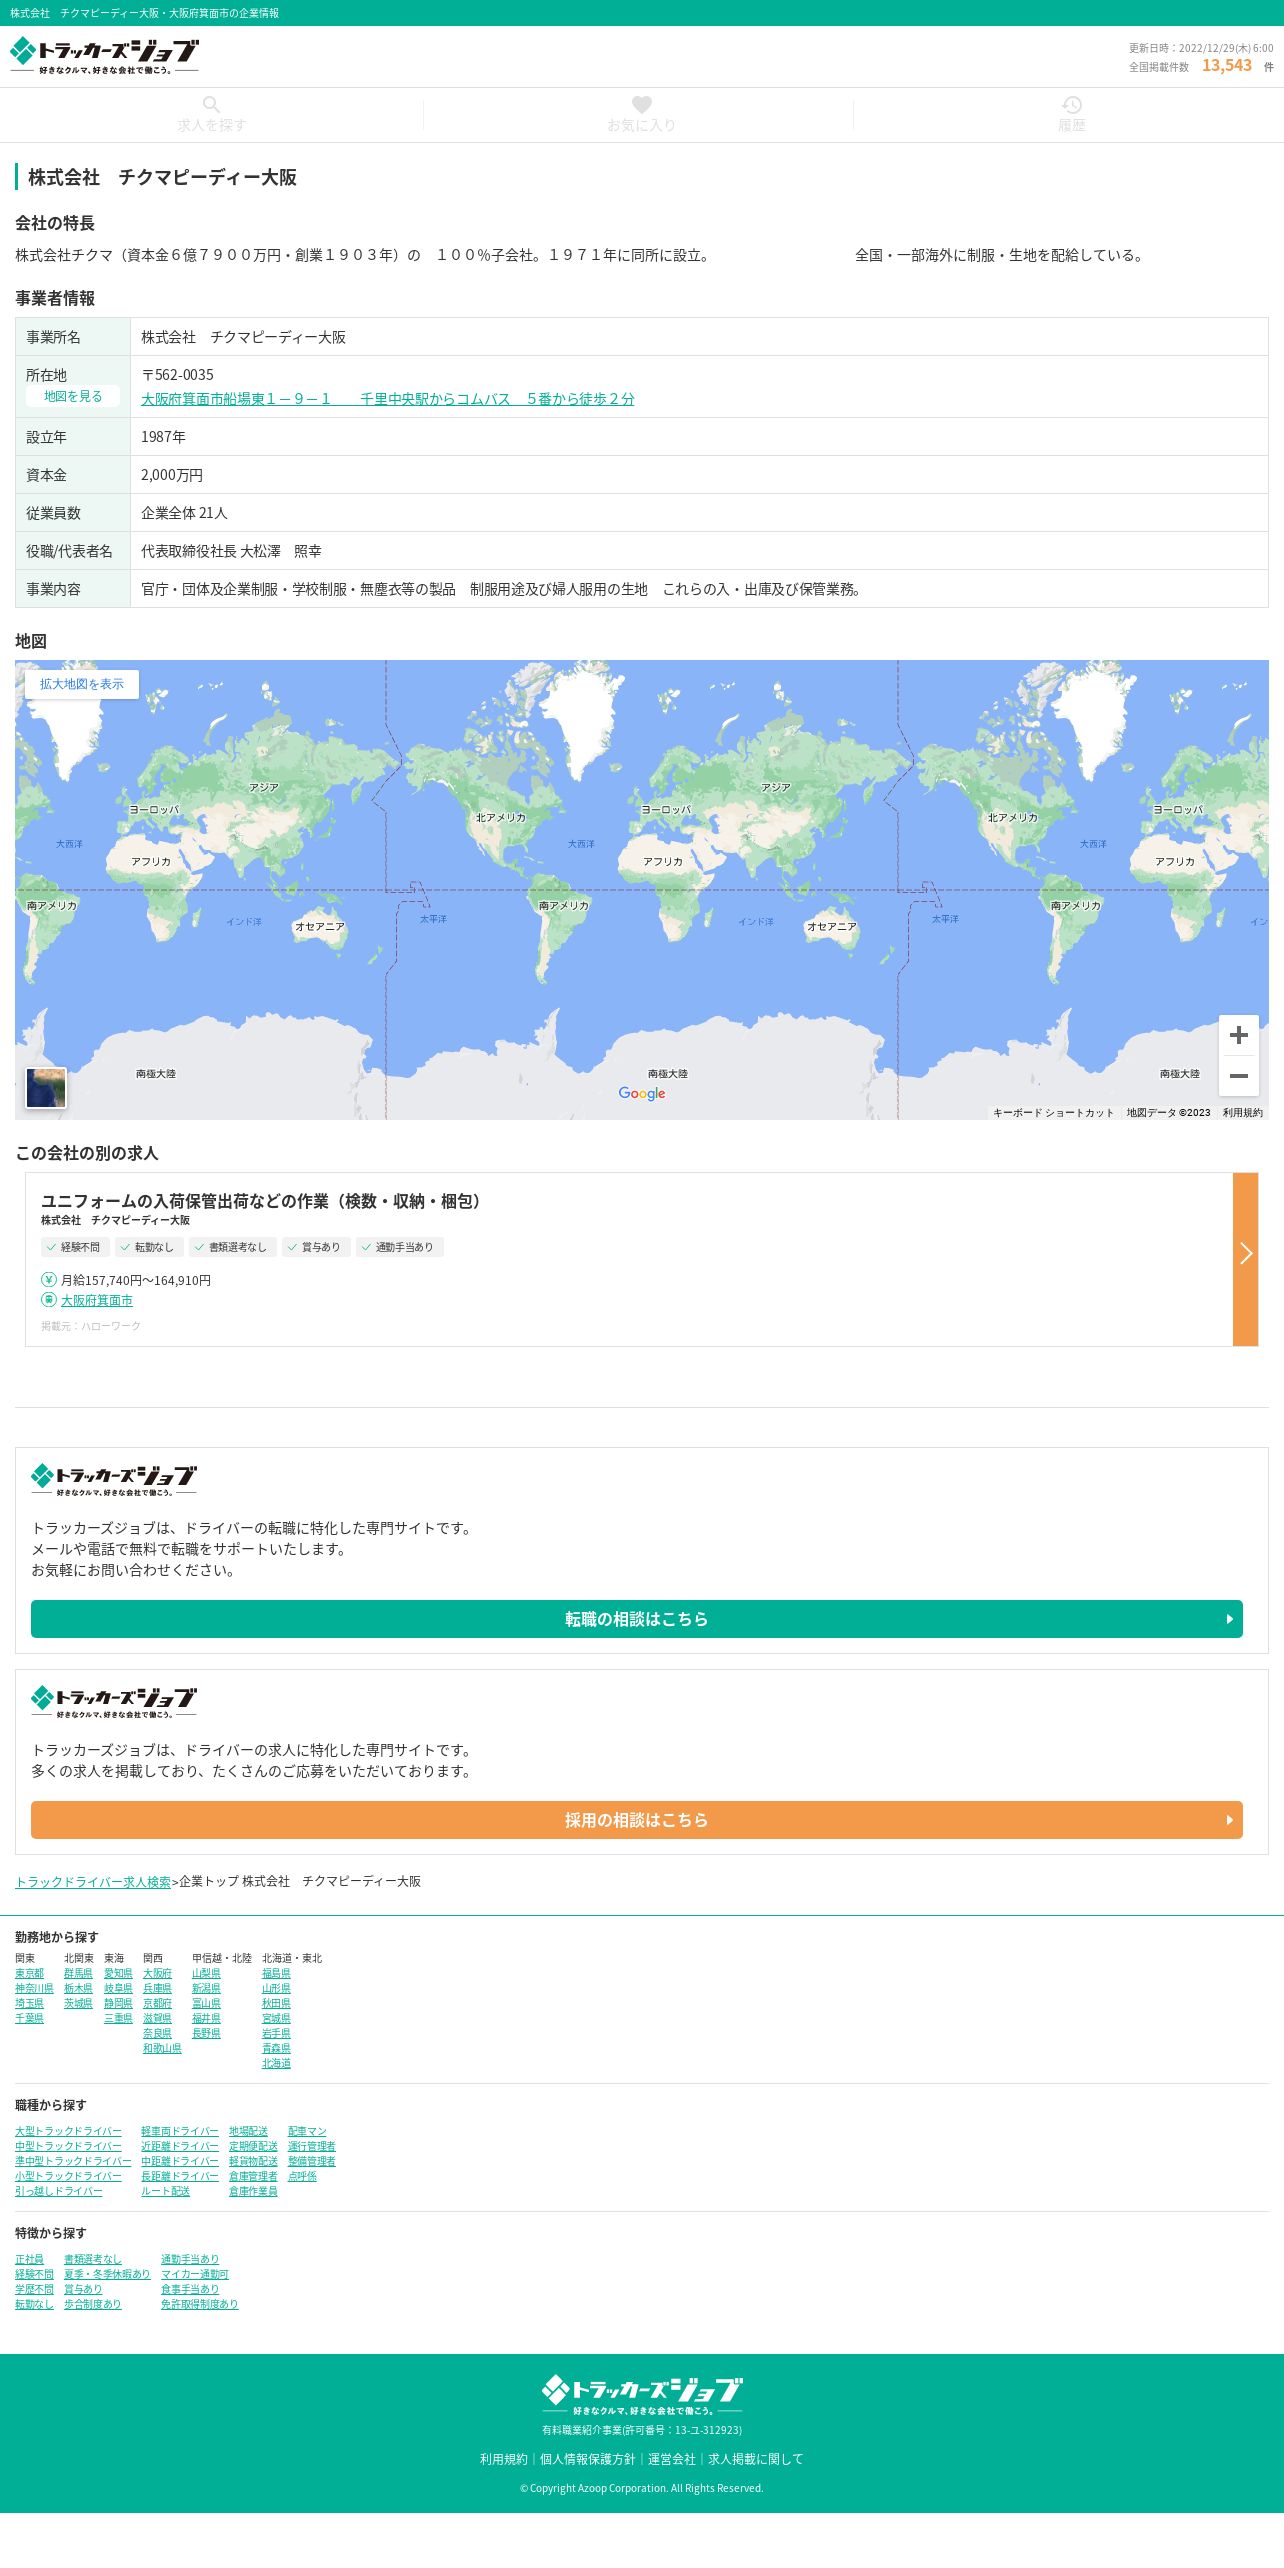The image size is (1284, 2568).
Task: Open キーボード ショートカット on the map
Action: pos(1053,1112)
